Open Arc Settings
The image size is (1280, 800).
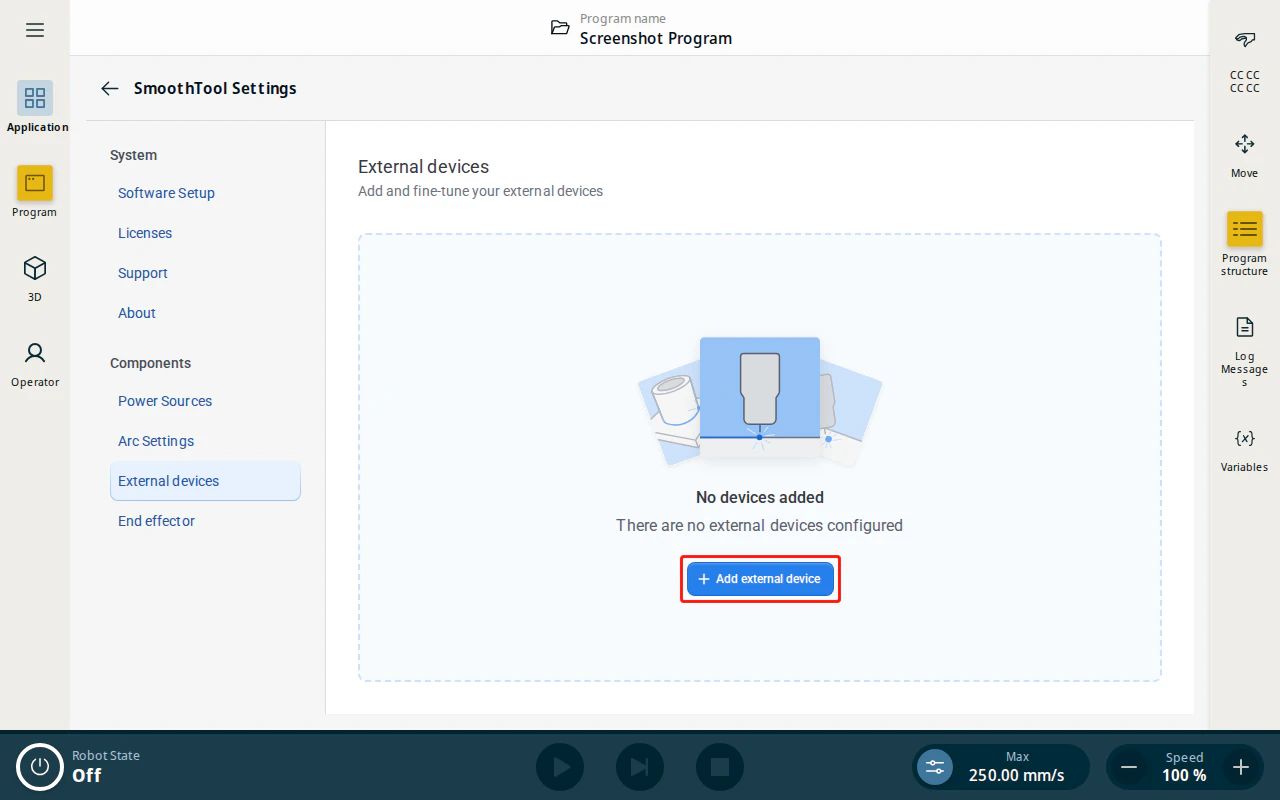click(x=156, y=441)
